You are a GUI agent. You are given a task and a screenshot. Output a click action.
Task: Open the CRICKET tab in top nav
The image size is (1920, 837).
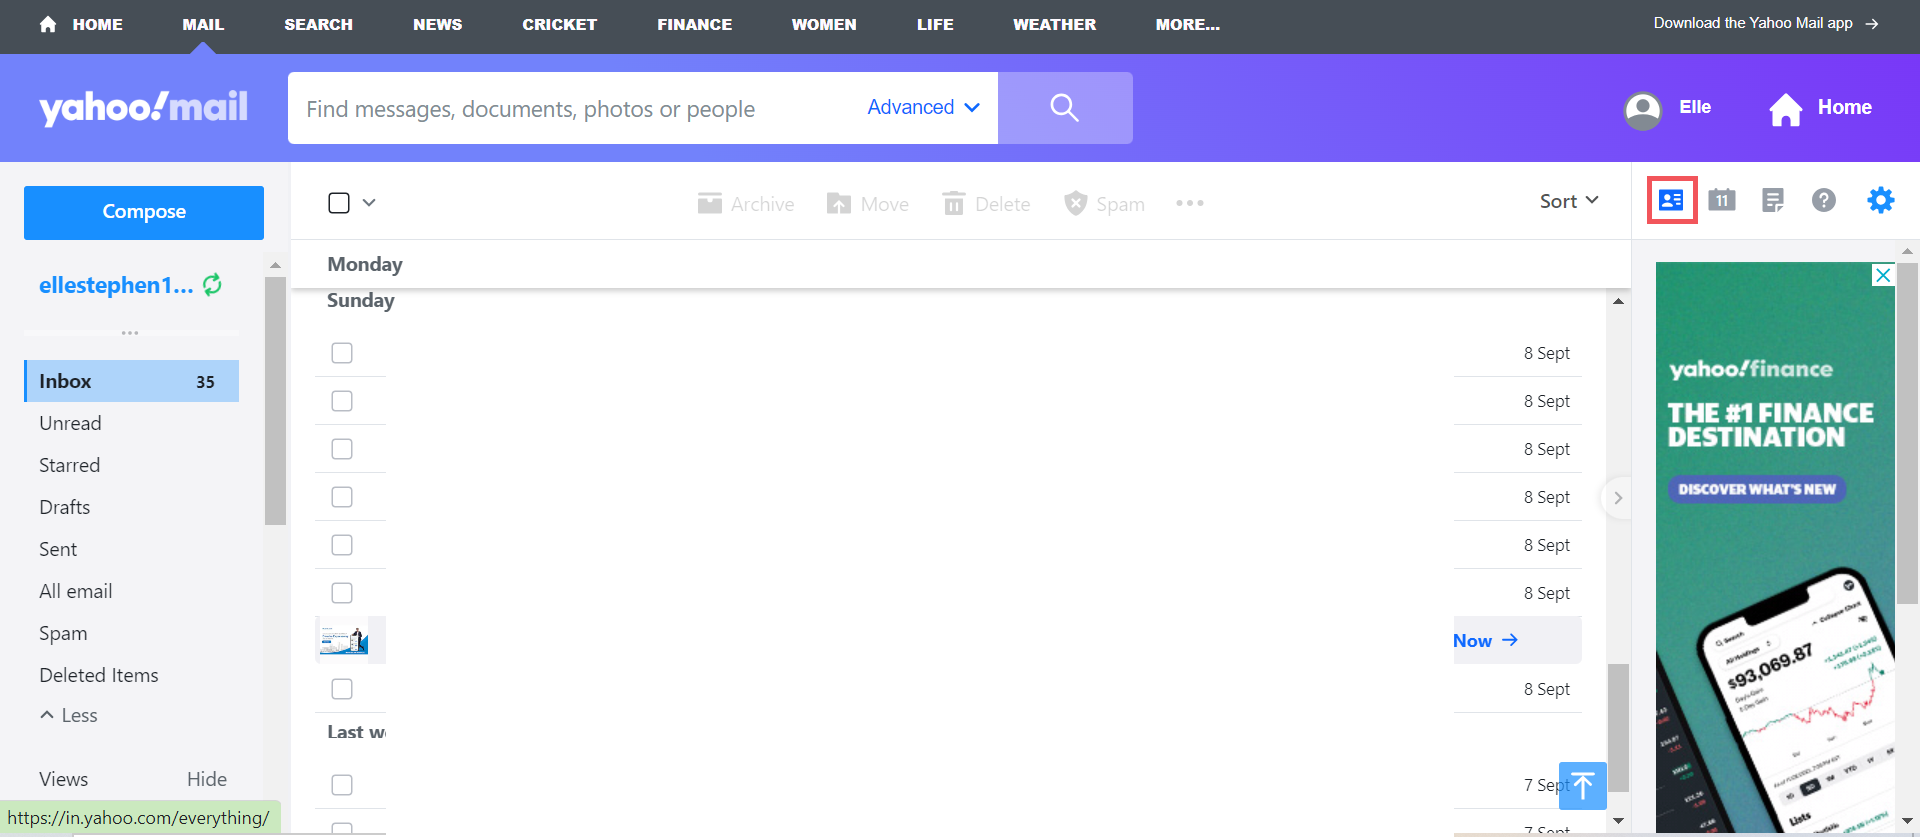click(560, 24)
